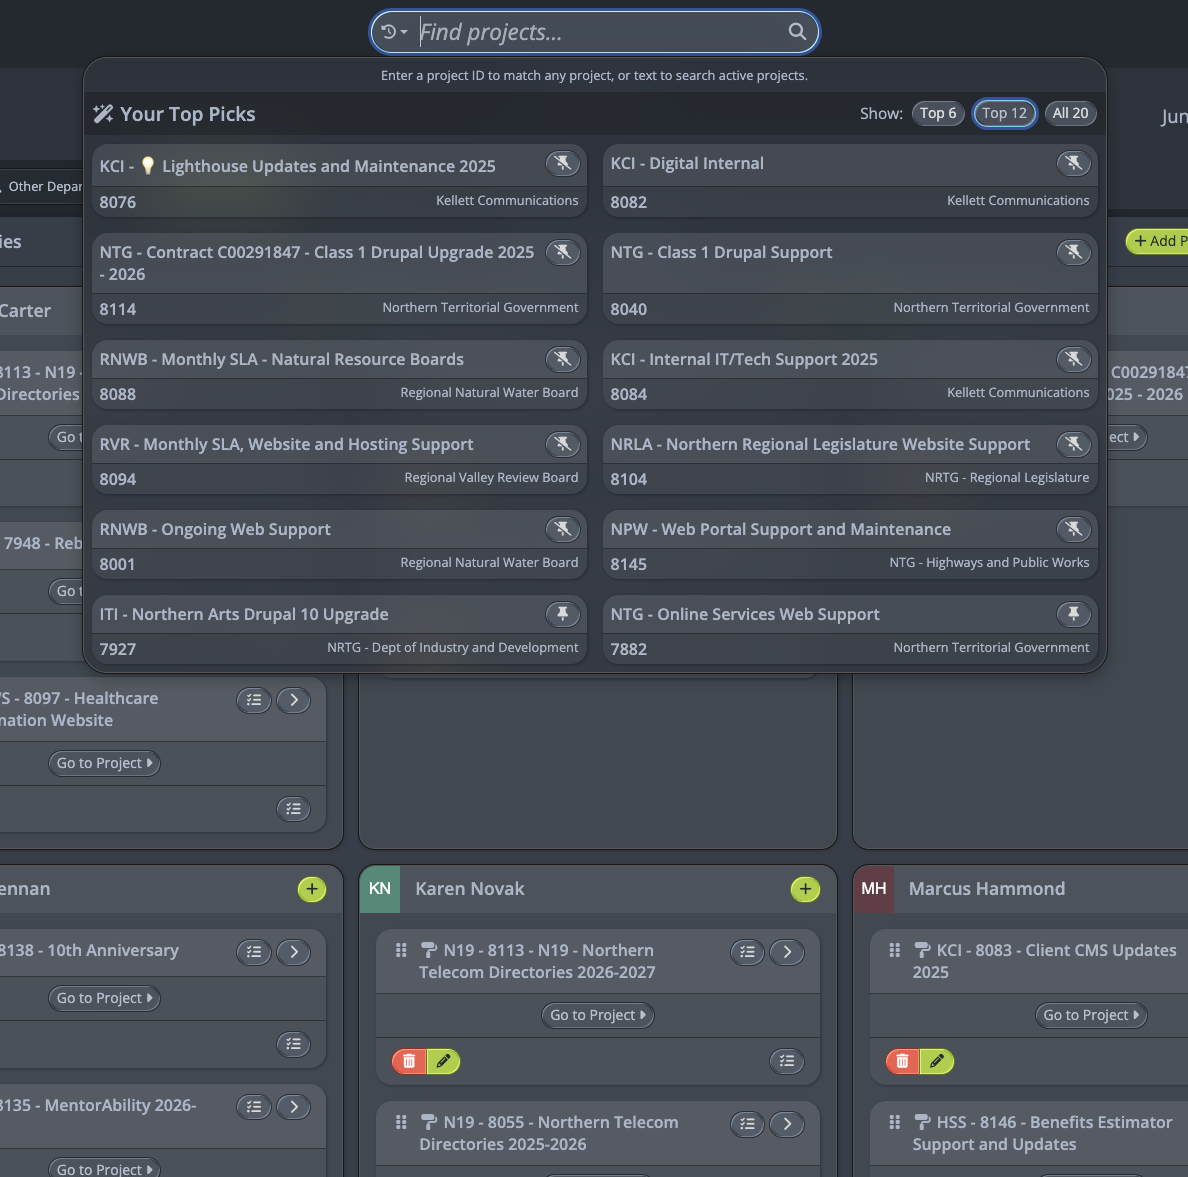This screenshot has width=1188, height=1177.
Task: Unpin RVR Monthly SLA Website and Hosting
Action: pyautogui.click(x=562, y=444)
